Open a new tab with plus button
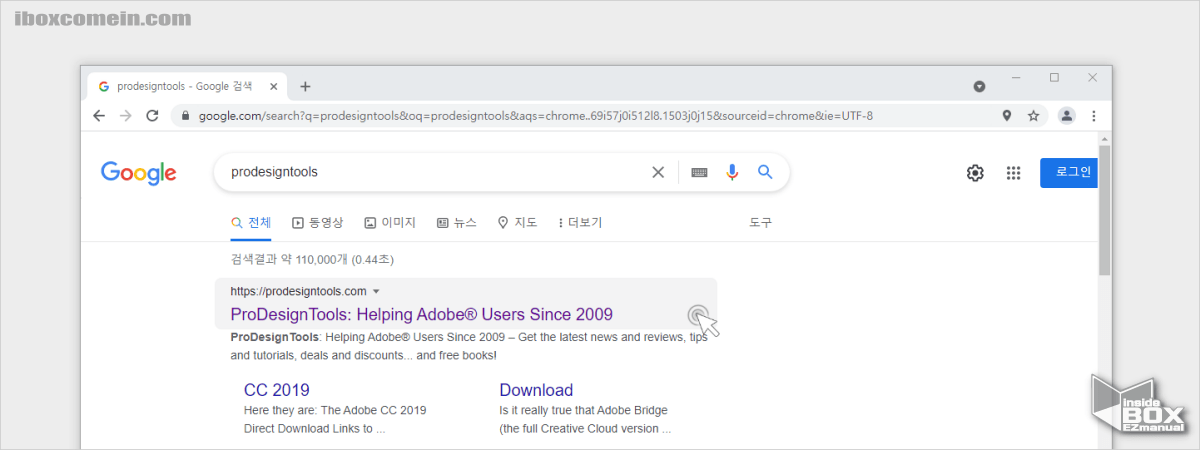 coord(305,86)
